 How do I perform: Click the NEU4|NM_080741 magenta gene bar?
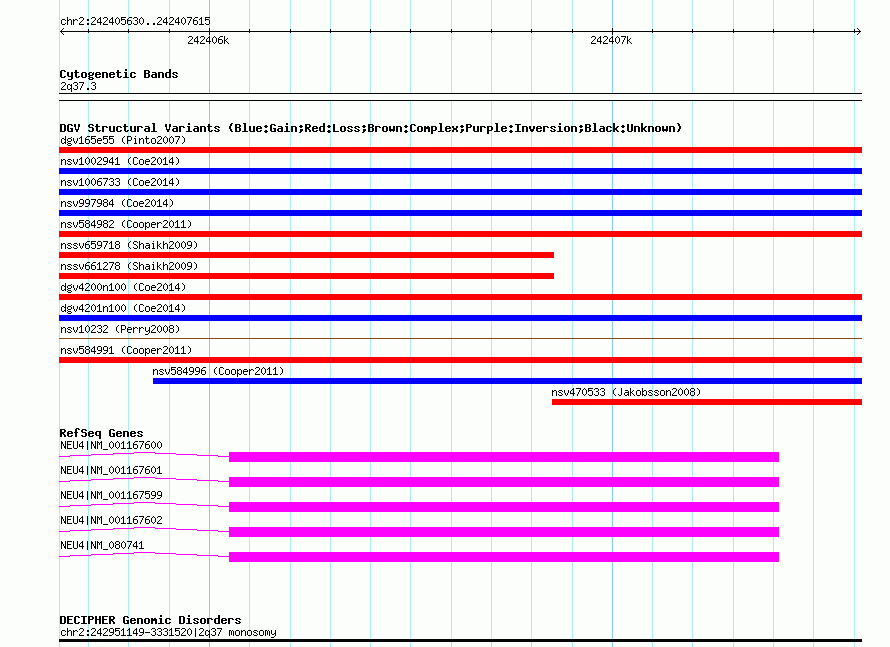(x=504, y=557)
